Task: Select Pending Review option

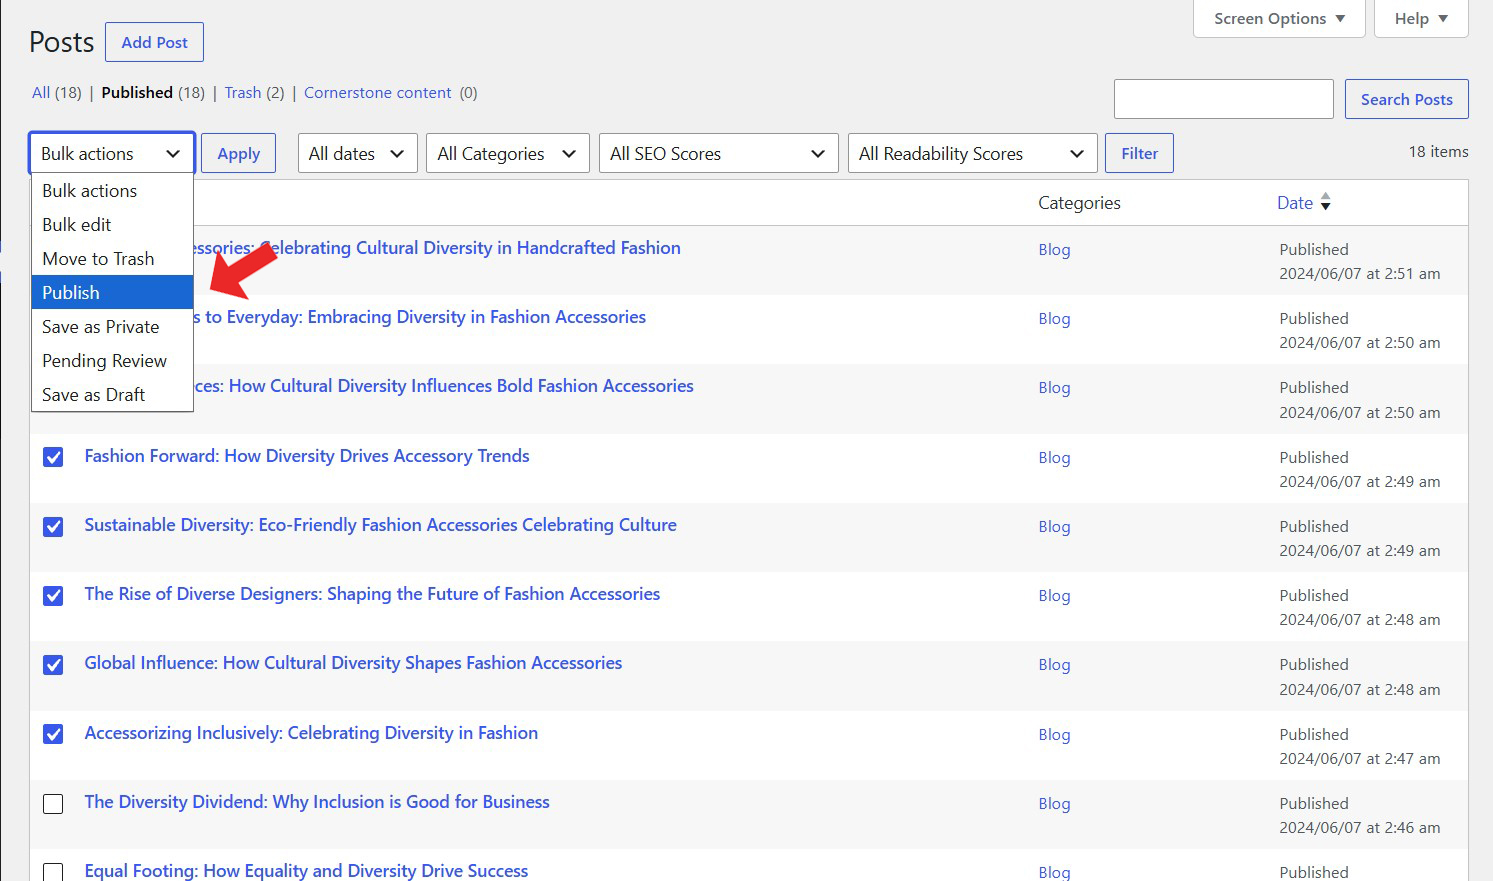Action: pyautogui.click(x=112, y=360)
